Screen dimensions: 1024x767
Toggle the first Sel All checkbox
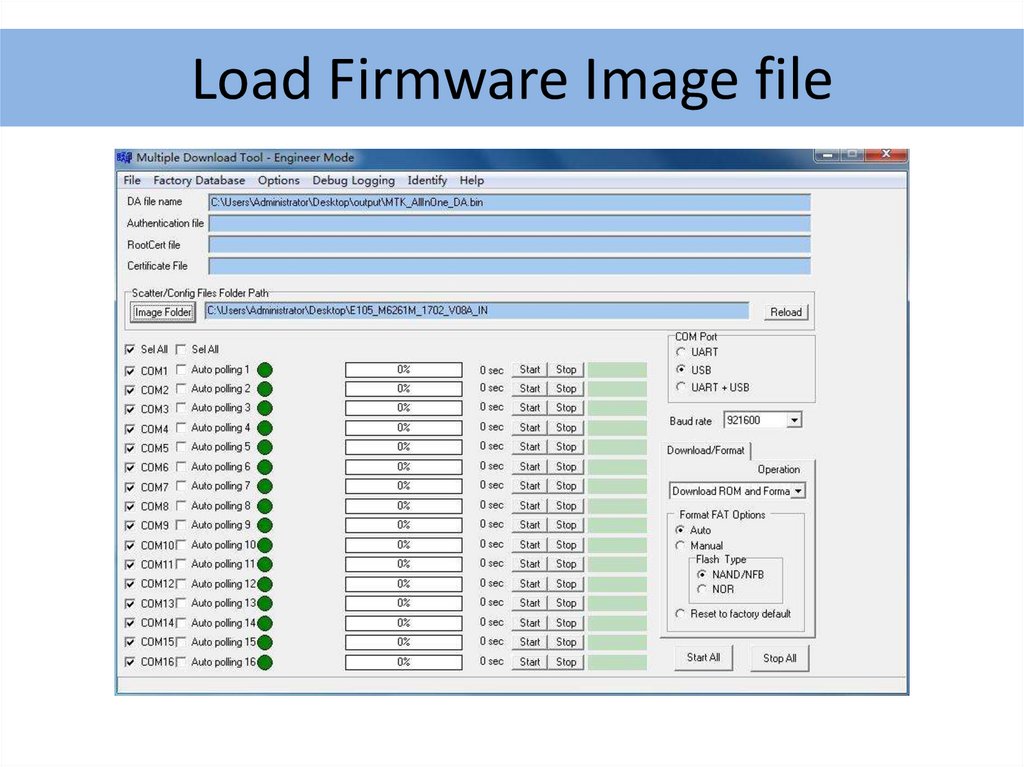tap(129, 350)
